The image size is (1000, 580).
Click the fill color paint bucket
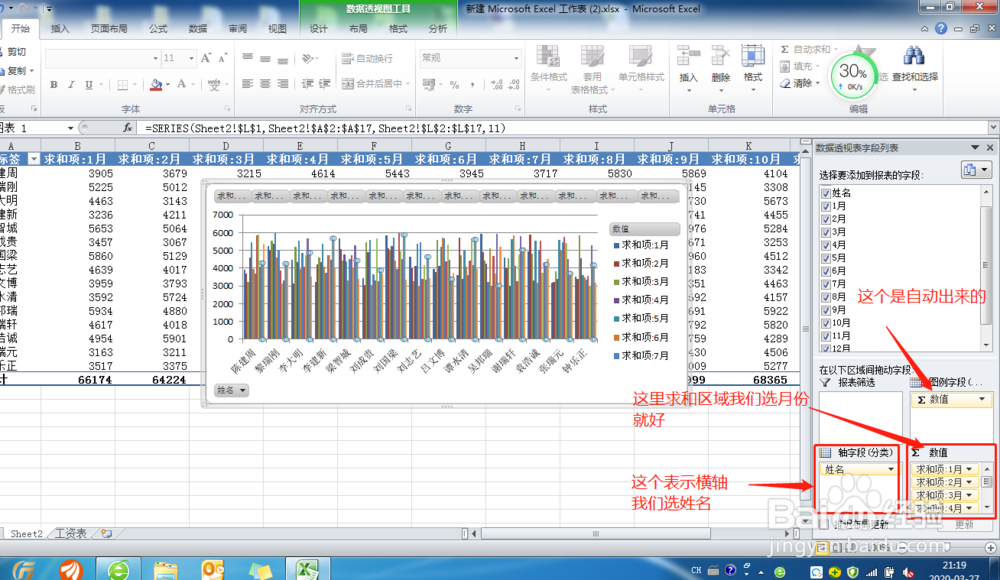[156, 84]
